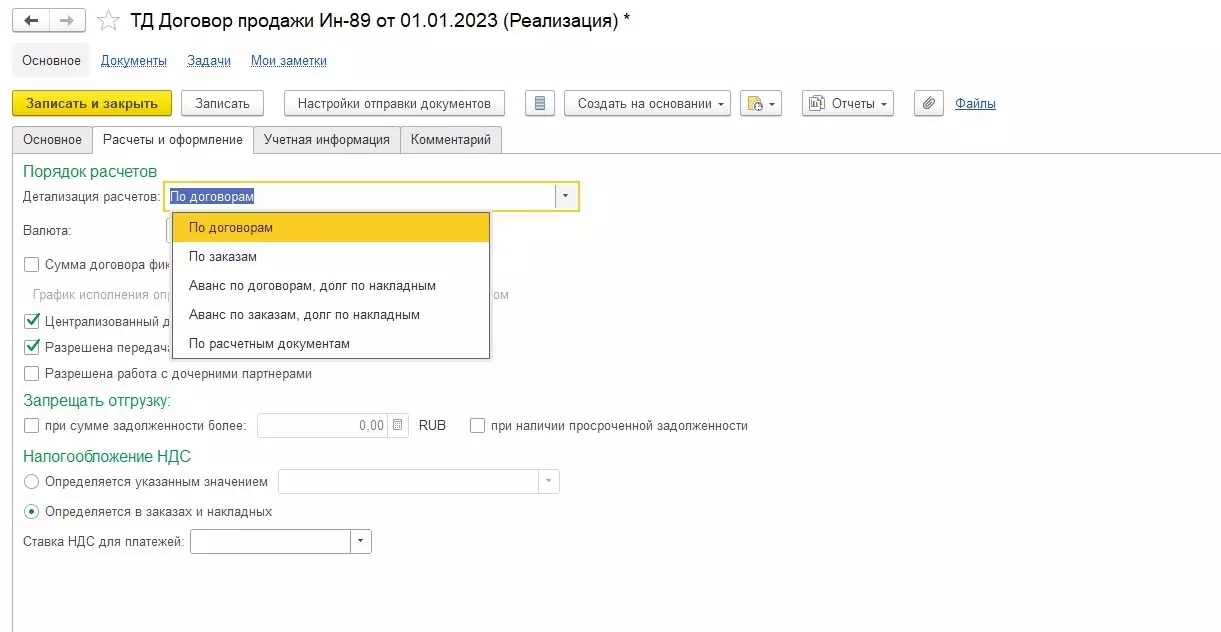
Task: Click the back navigation arrow
Action: point(30,21)
